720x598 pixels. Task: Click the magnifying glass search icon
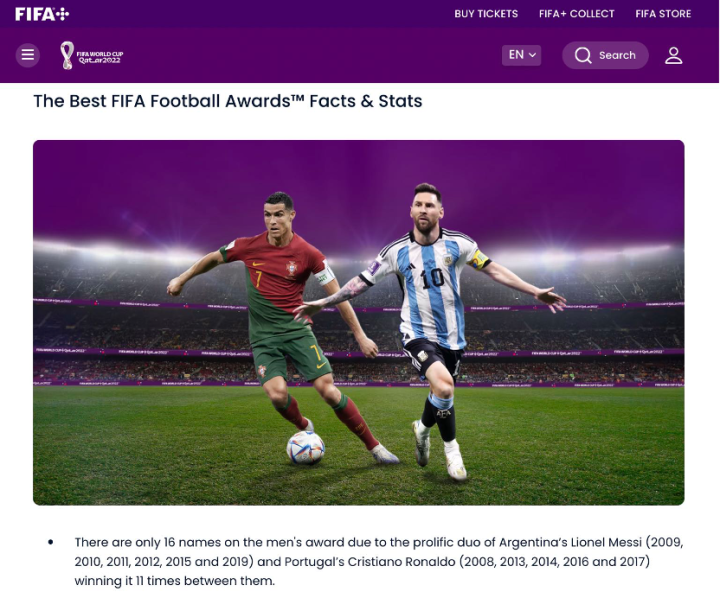(583, 55)
